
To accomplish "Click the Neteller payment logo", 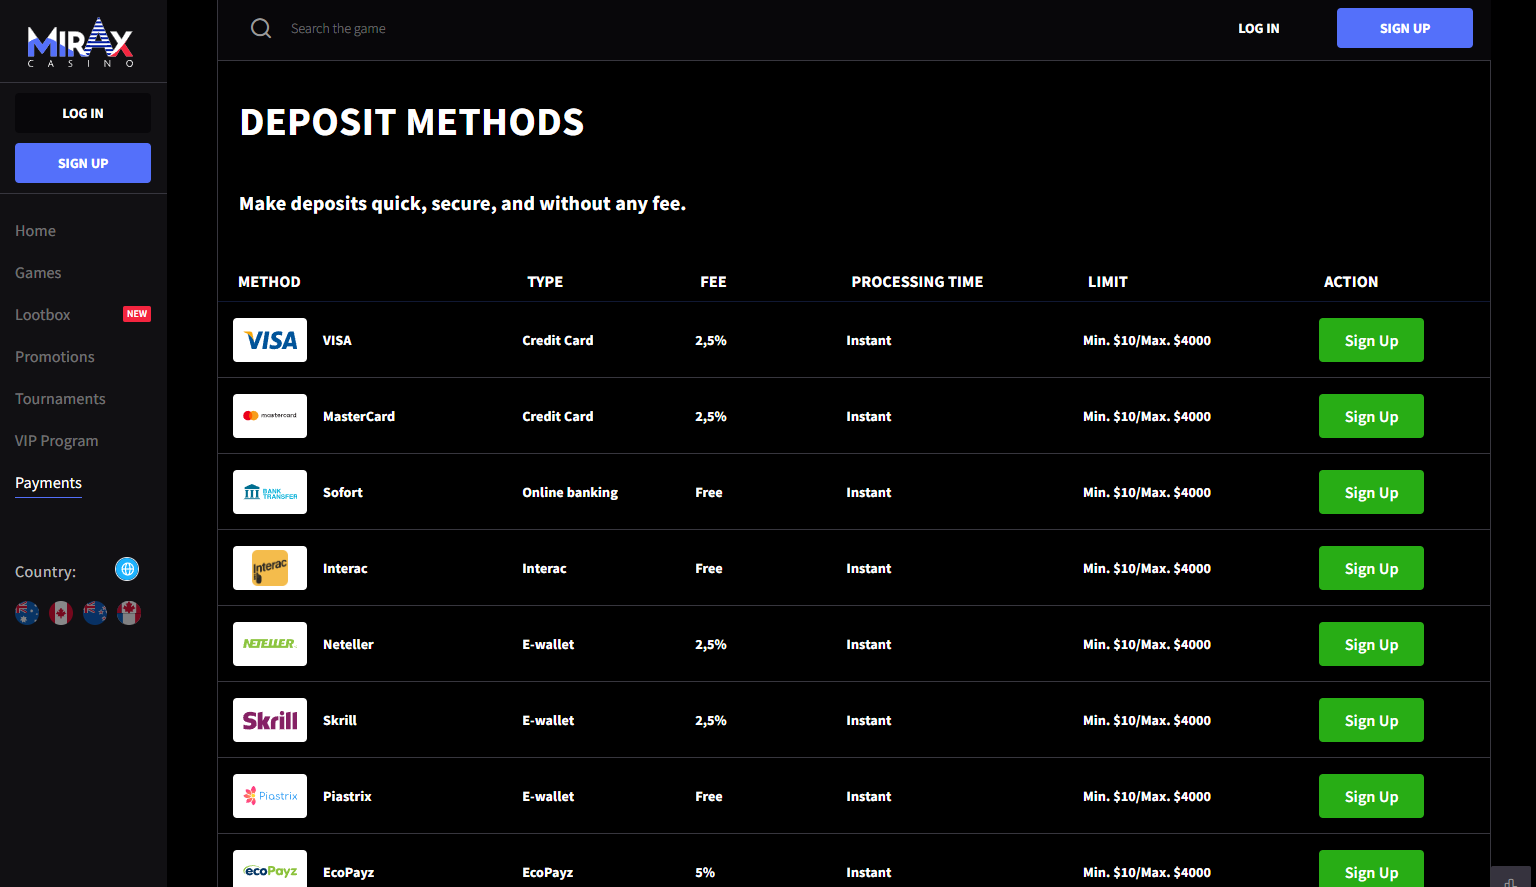I will tap(270, 644).
